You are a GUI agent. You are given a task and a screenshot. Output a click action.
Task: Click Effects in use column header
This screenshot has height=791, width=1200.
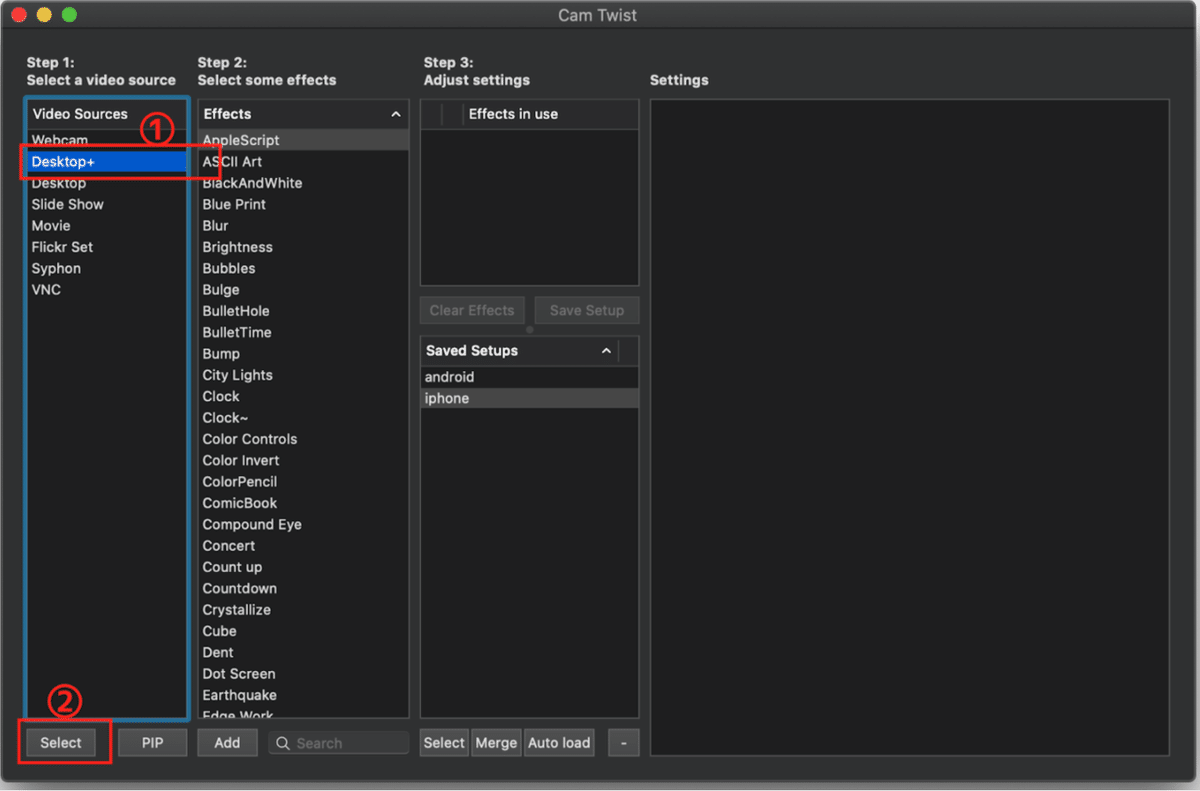[x=551, y=114]
